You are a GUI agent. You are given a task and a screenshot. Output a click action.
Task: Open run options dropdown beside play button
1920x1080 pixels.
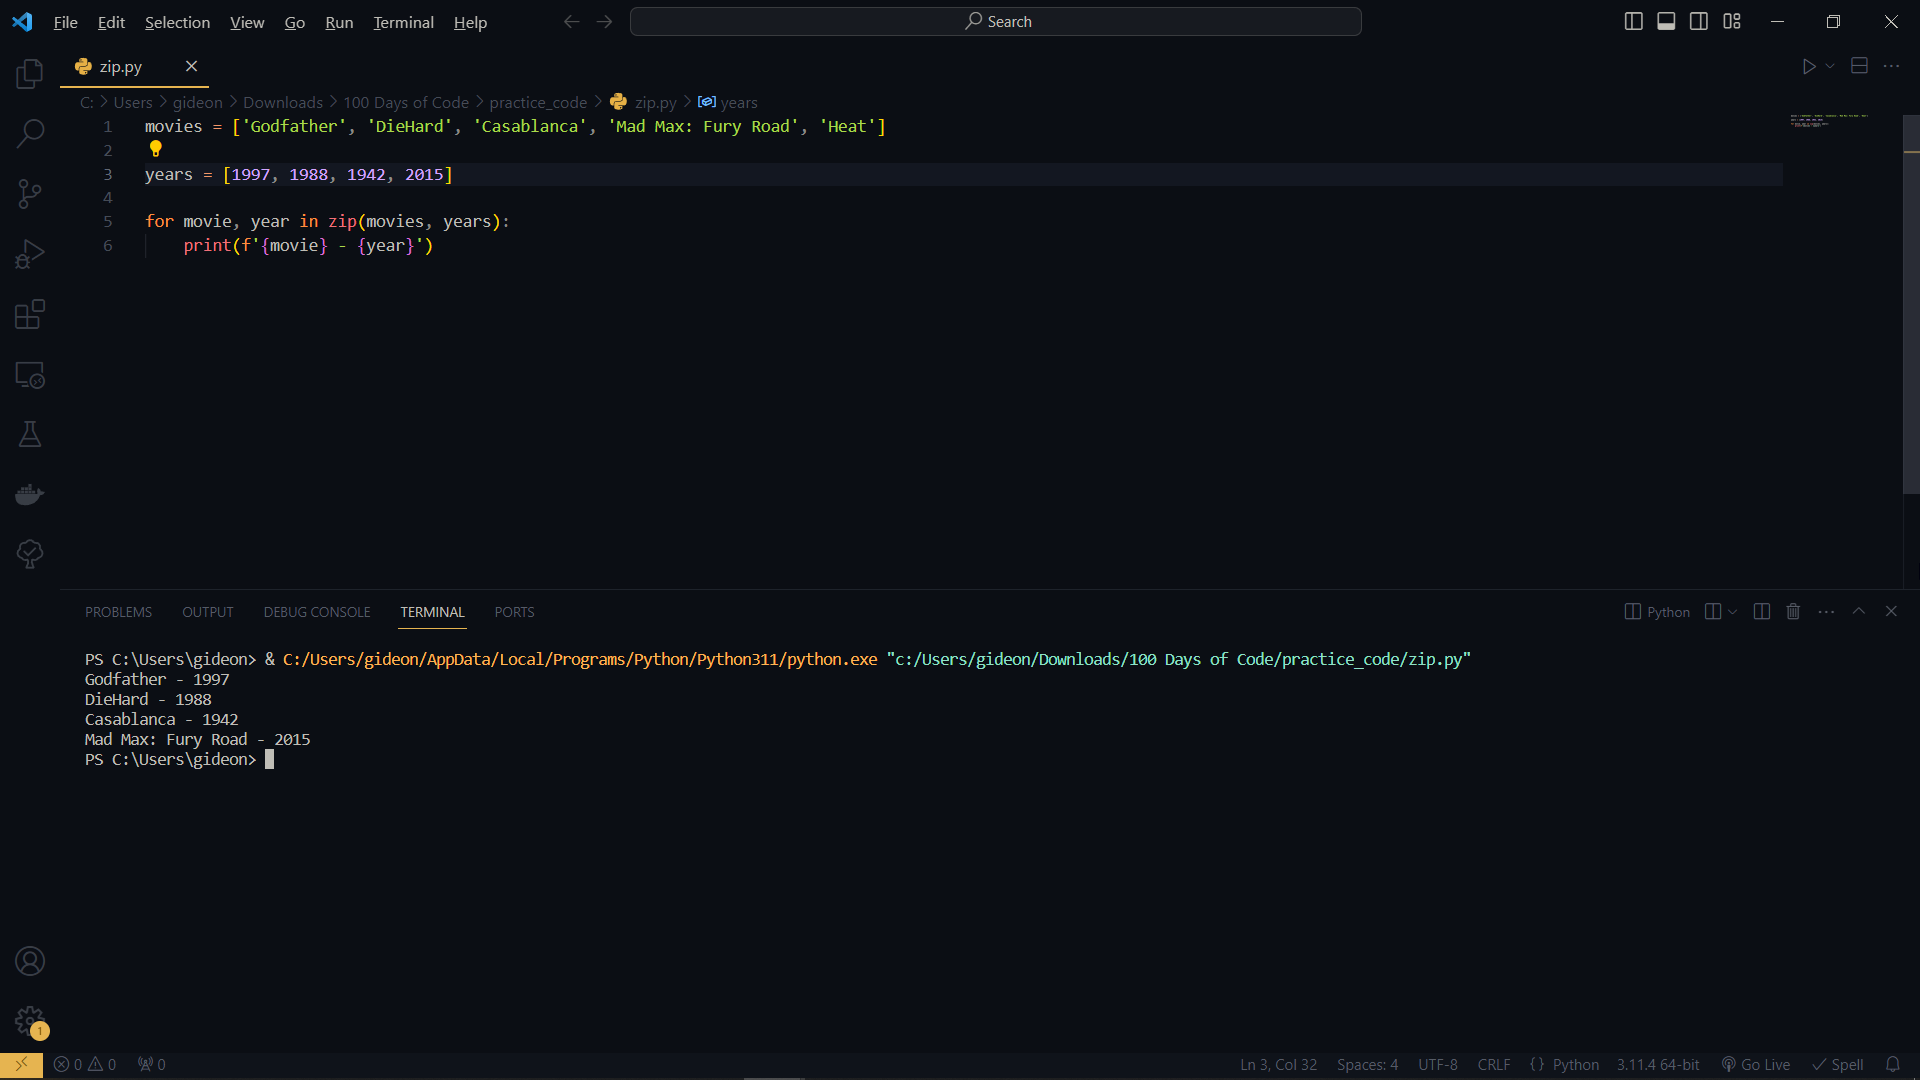pos(1830,66)
